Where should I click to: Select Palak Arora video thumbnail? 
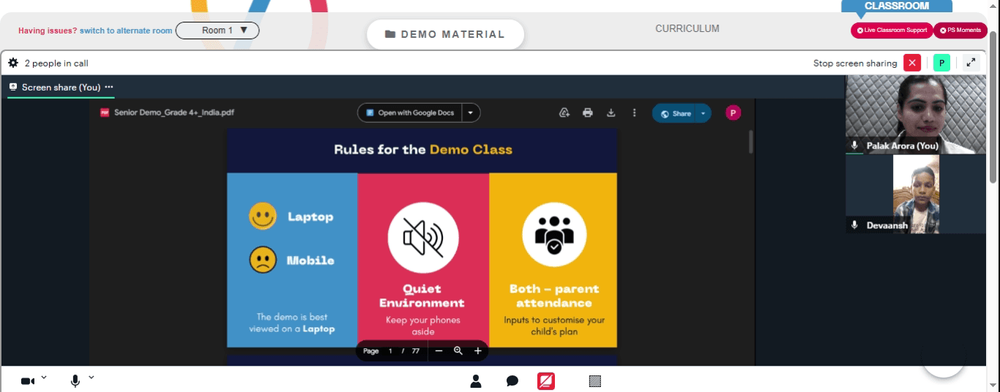(x=916, y=115)
